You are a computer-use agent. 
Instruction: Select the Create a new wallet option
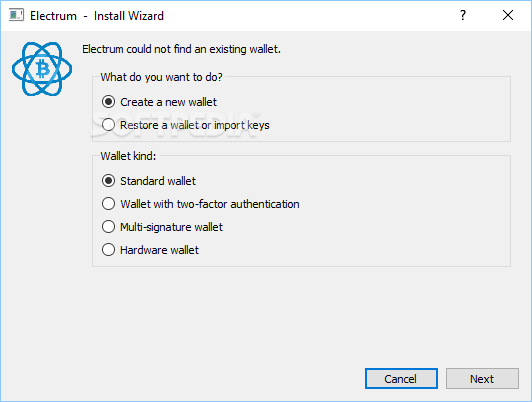click(159, 102)
